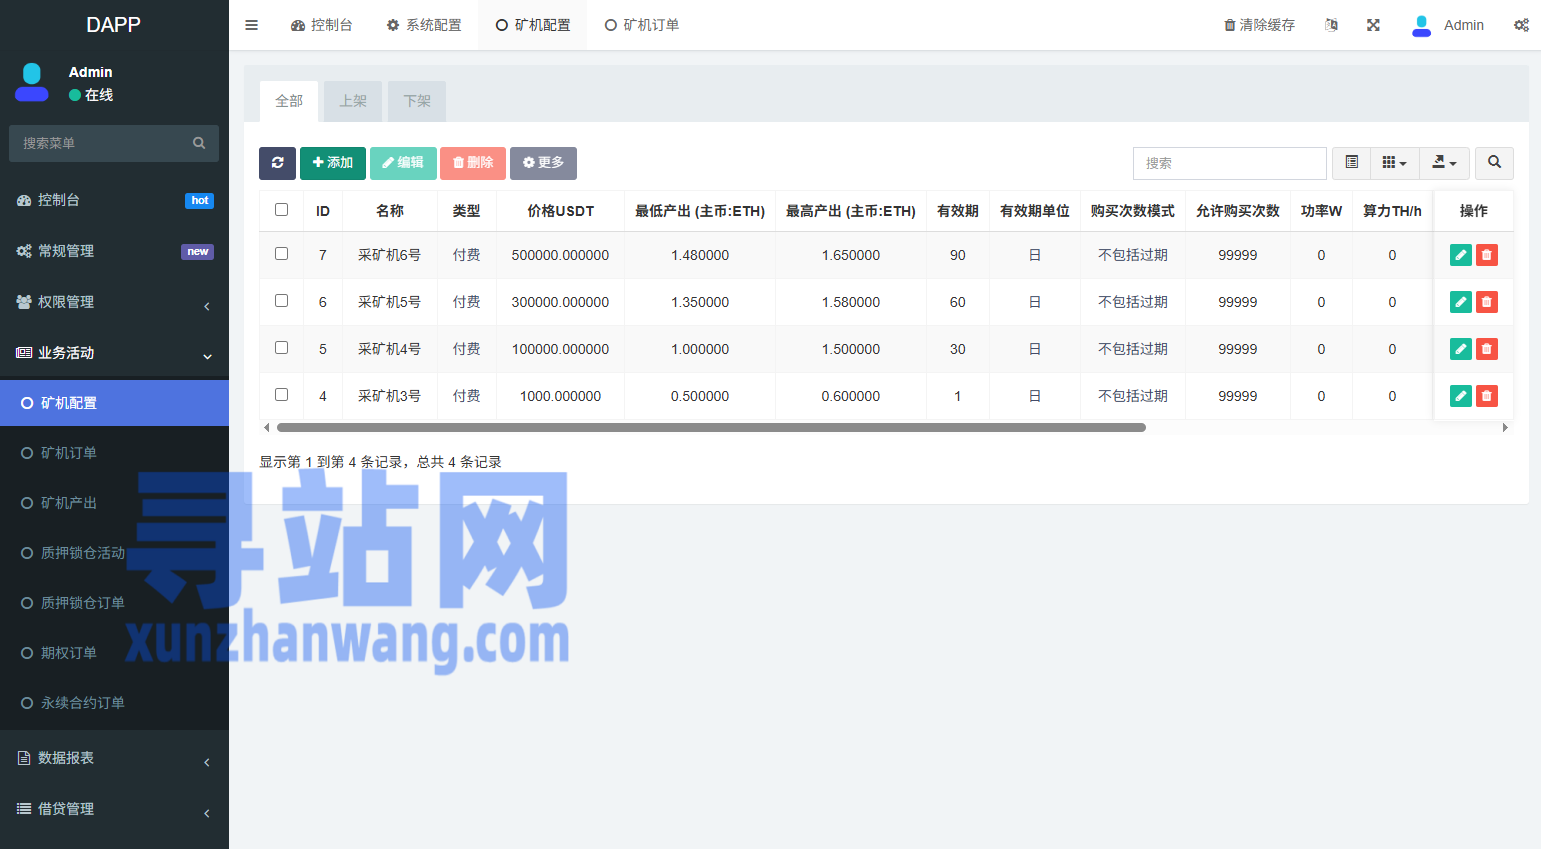Click the table search magnifier button

tap(1494, 163)
